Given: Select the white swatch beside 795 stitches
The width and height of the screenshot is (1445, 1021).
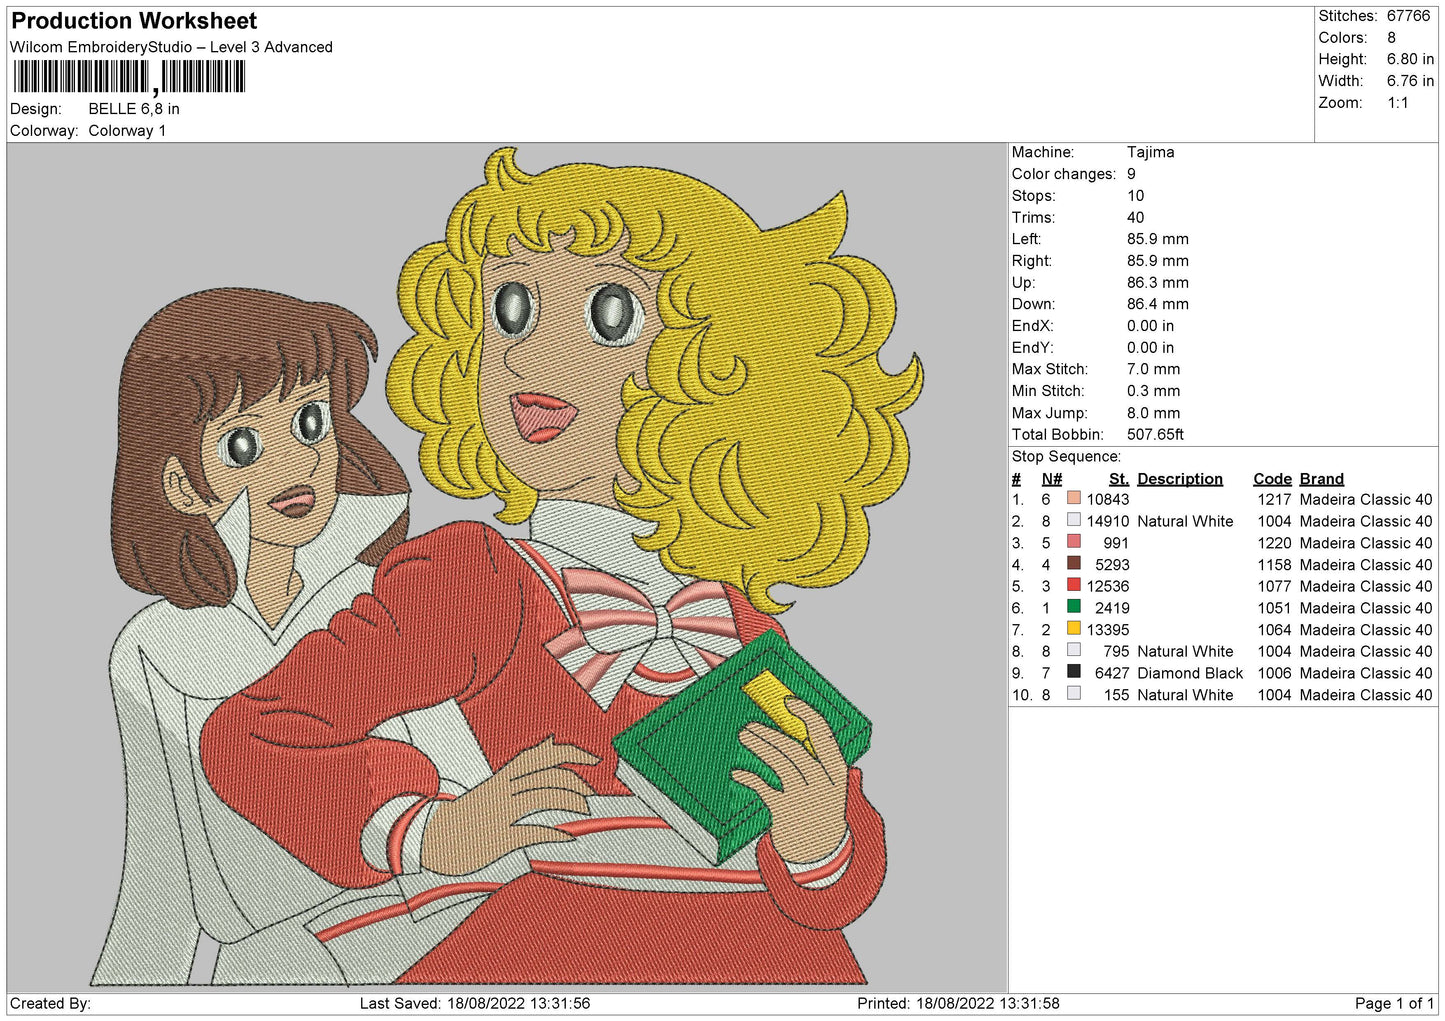Looking at the screenshot, I should click(1073, 650).
